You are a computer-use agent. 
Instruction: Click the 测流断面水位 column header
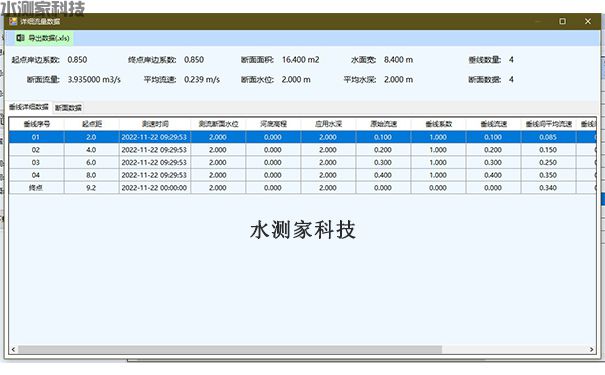point(218,124)
